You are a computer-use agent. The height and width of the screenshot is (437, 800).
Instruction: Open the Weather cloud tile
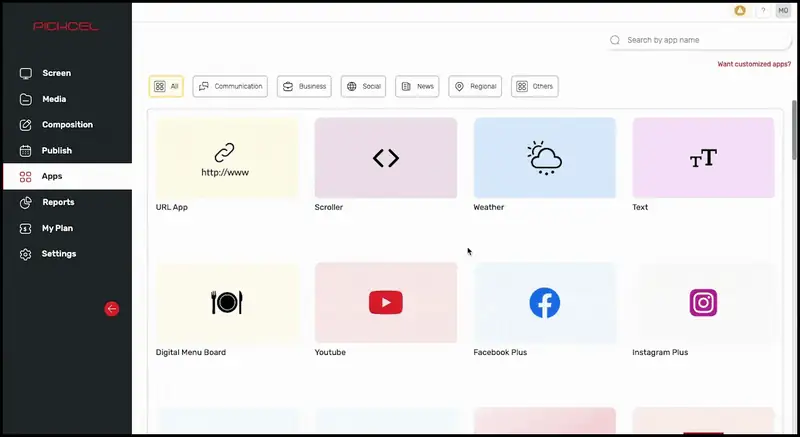[x=544, y=158]
